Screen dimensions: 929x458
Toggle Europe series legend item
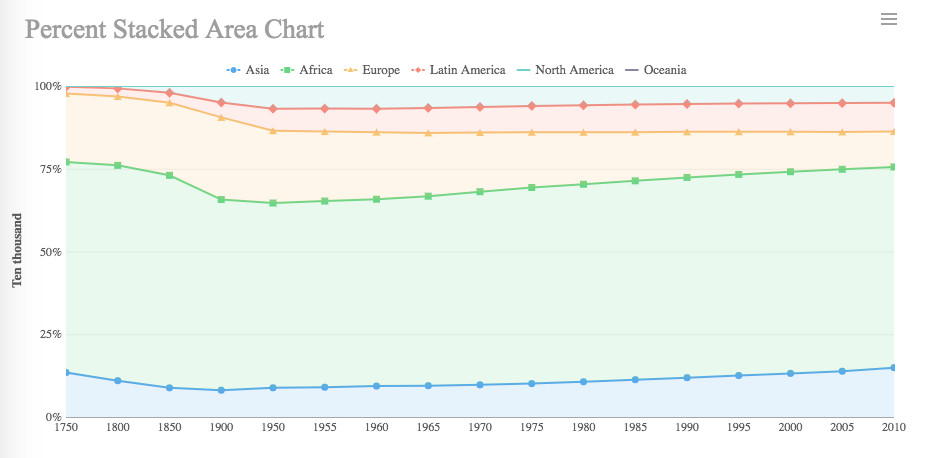(x=372, y=70)
